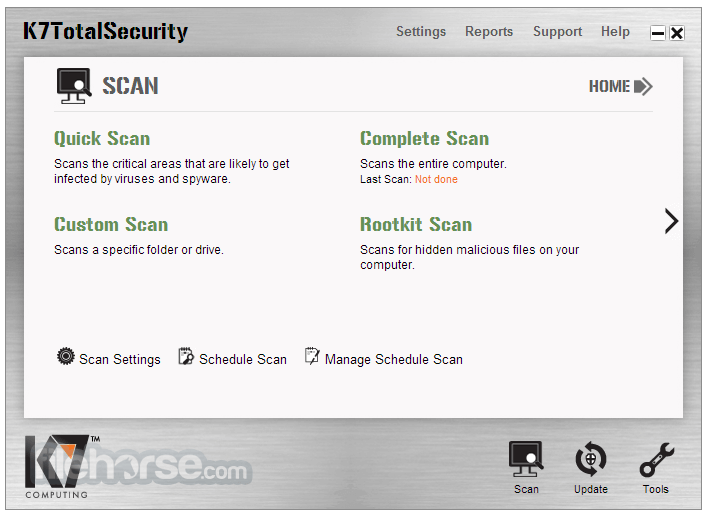Click the K7TotalSecurity title text
The height and width of the screenshot is (515, 706).
105,32
